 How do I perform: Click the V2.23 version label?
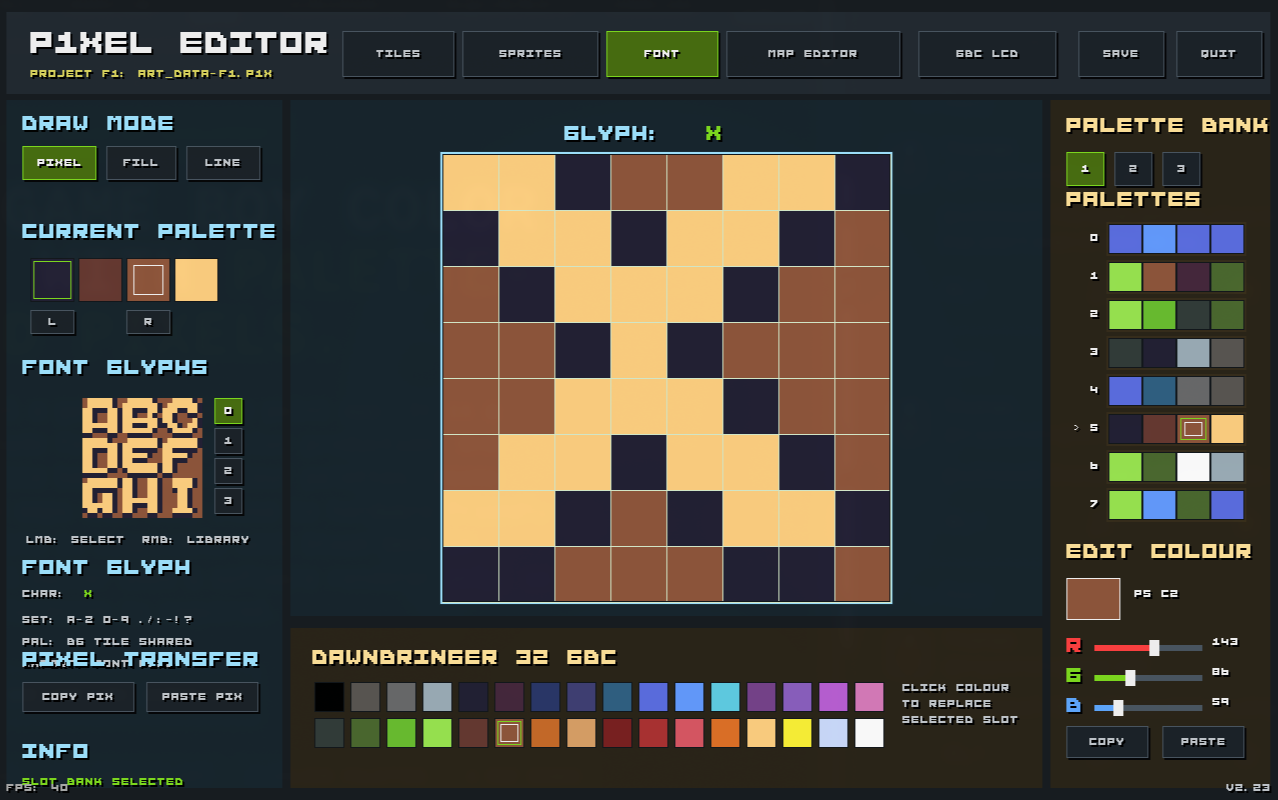1248,788
